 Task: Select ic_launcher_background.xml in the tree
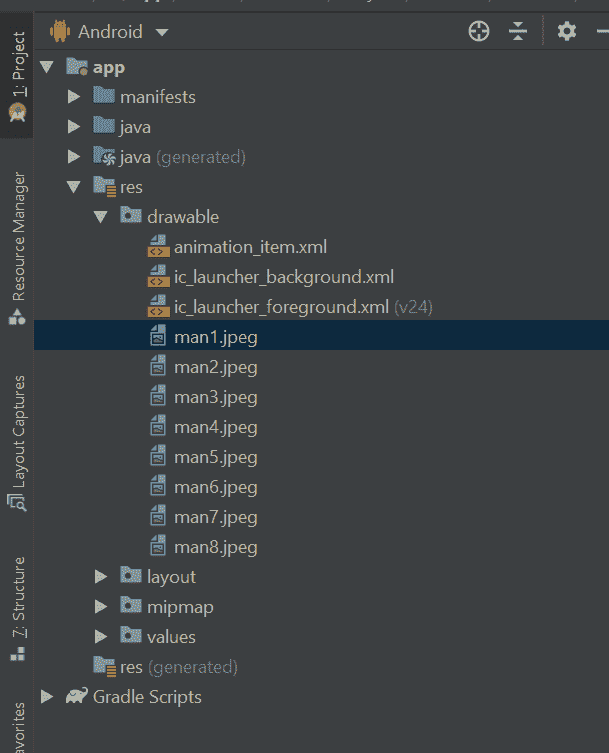[283, 277]
